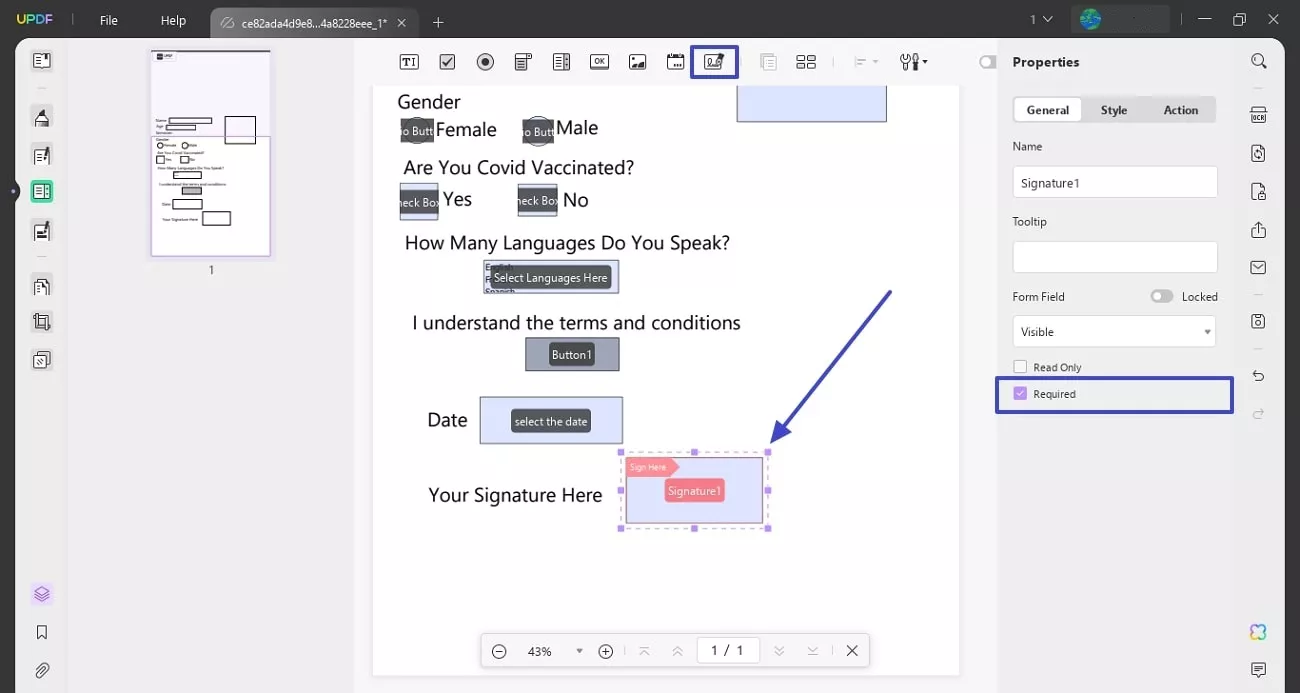Select the Check Box form tool

tap(447, 62)
